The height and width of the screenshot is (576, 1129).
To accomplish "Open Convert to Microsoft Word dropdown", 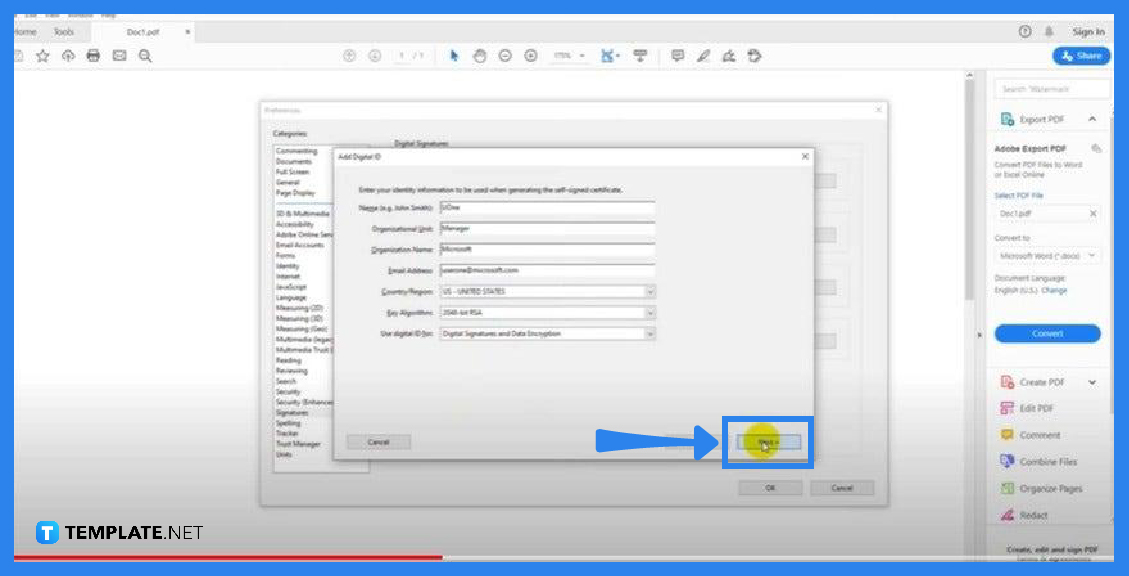I will point(1048,256).
